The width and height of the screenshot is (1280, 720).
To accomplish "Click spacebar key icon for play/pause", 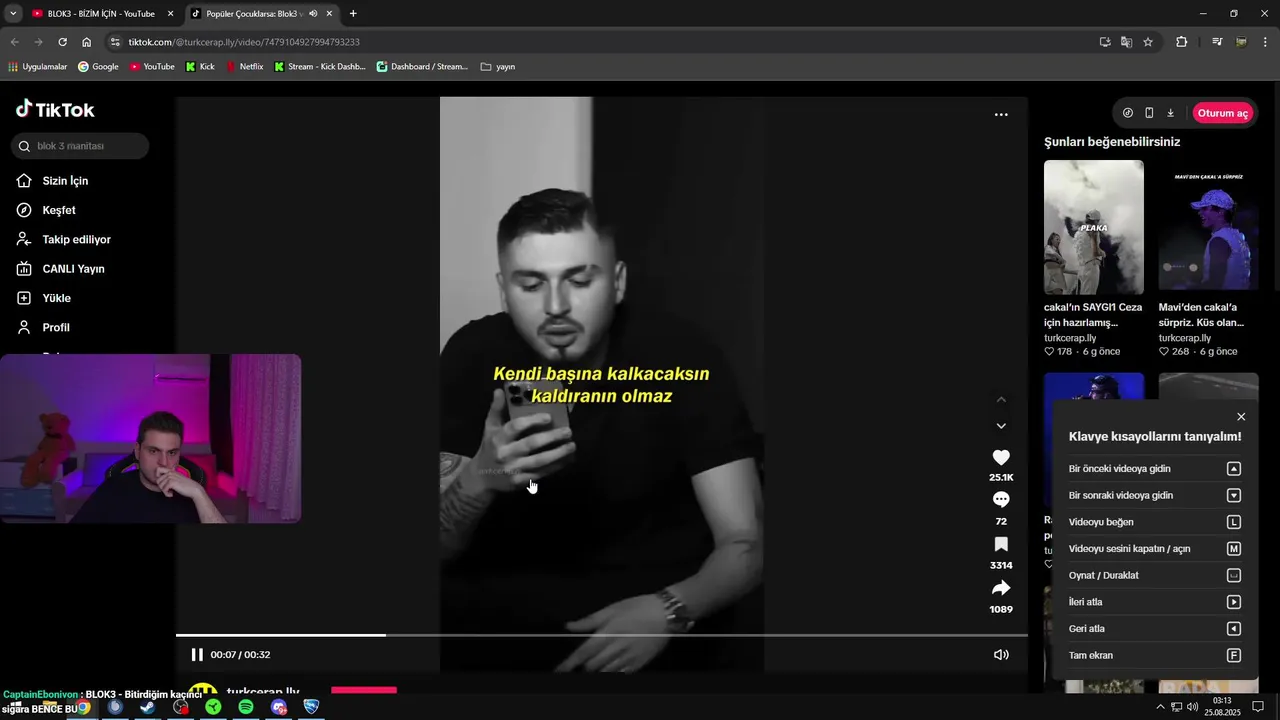I will (1234, 575).
